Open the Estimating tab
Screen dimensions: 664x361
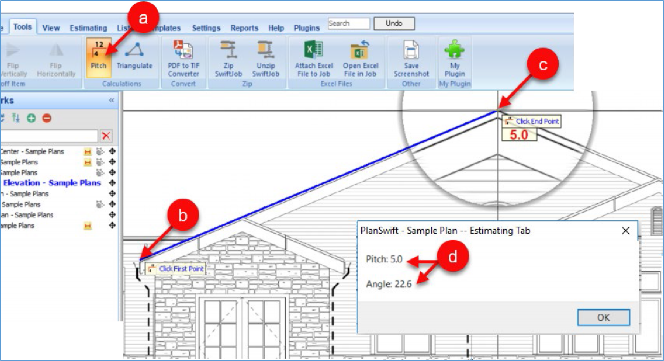[x=88, y=28]
